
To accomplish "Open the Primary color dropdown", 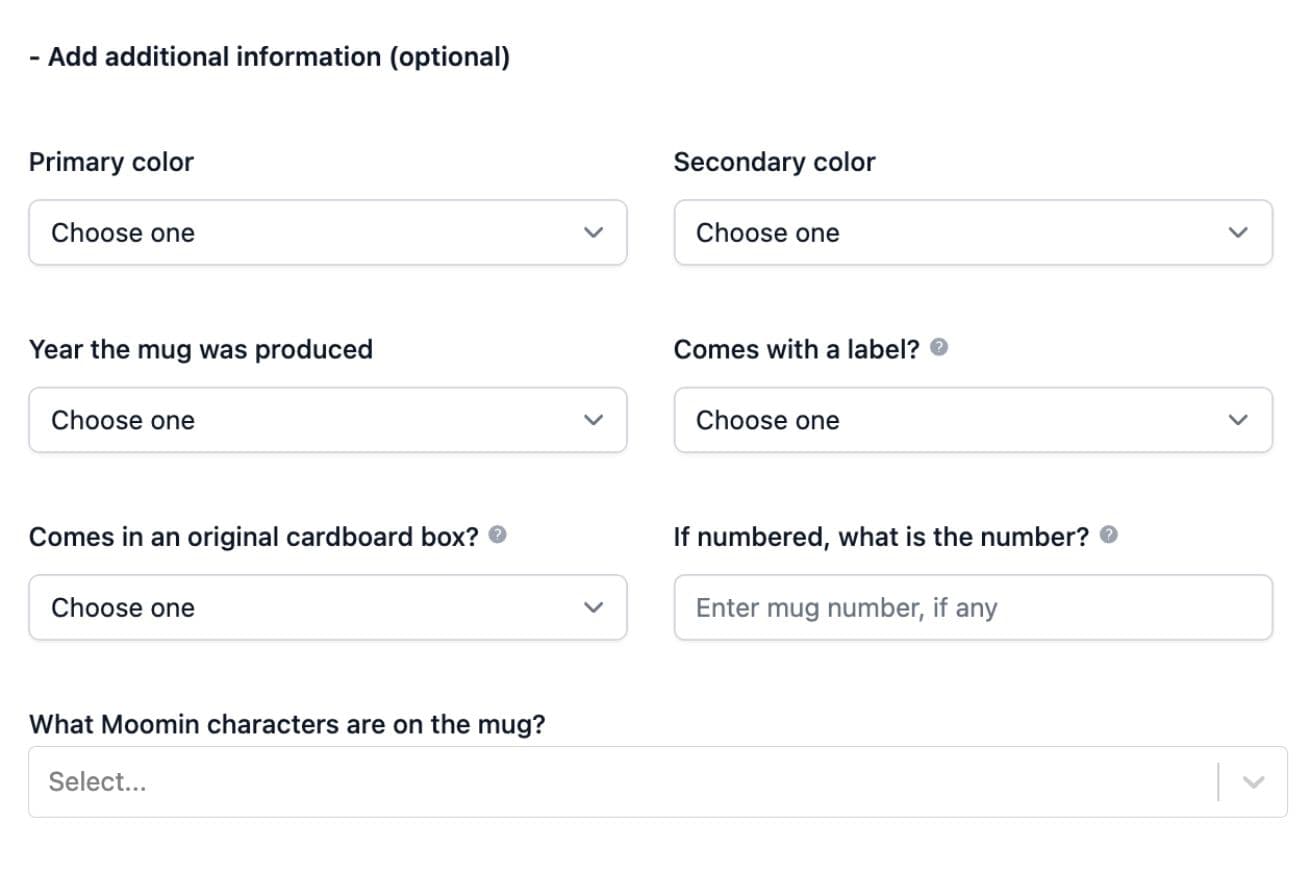I will pyautogui.click(x=328, y=233).
